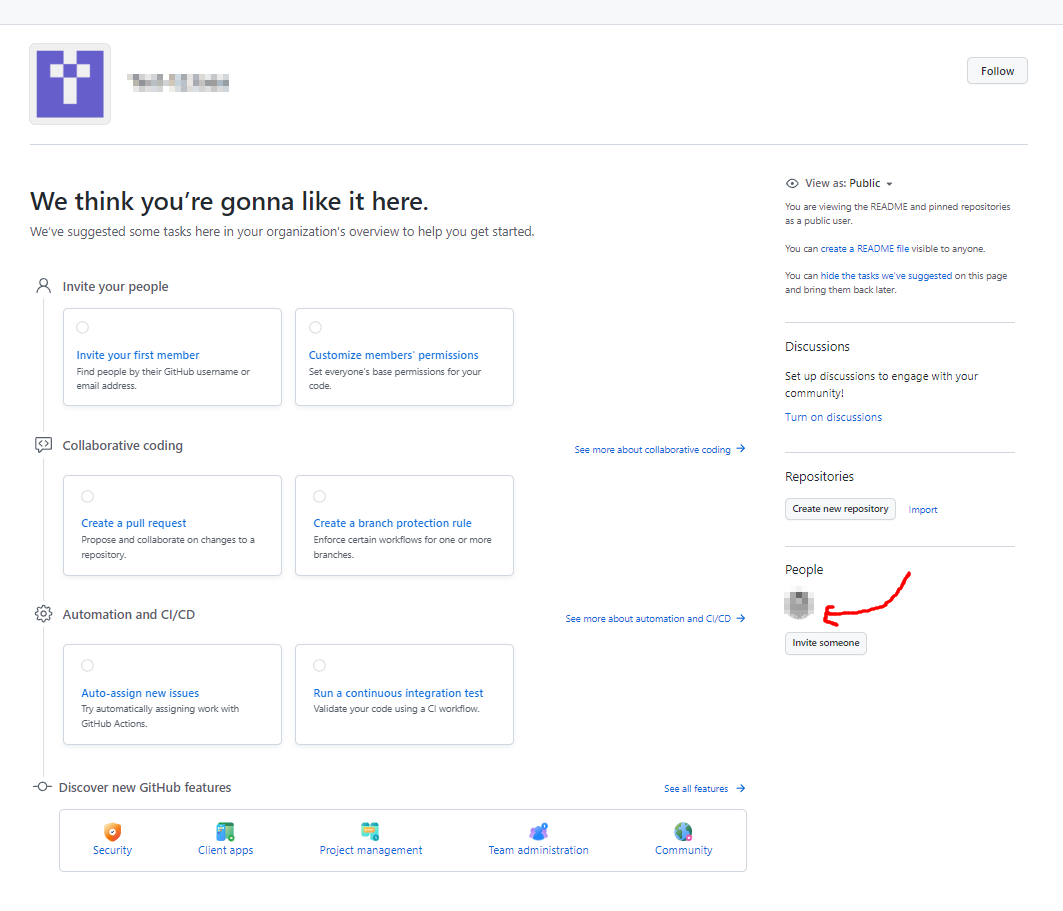The image size is (1063, 911).
Task: Open the See all features link
Action: click(696, 789)
